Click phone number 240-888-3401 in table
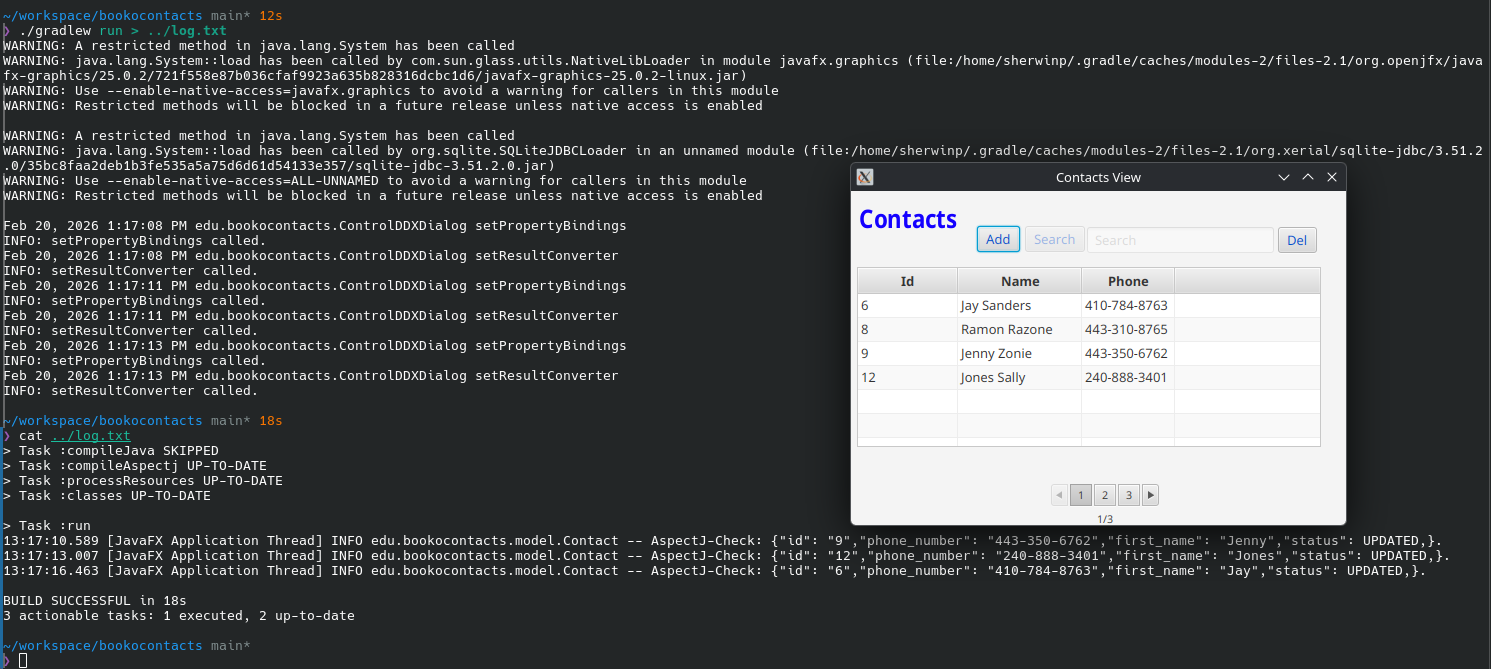 pyautogui.click(x=1126, y=377)
